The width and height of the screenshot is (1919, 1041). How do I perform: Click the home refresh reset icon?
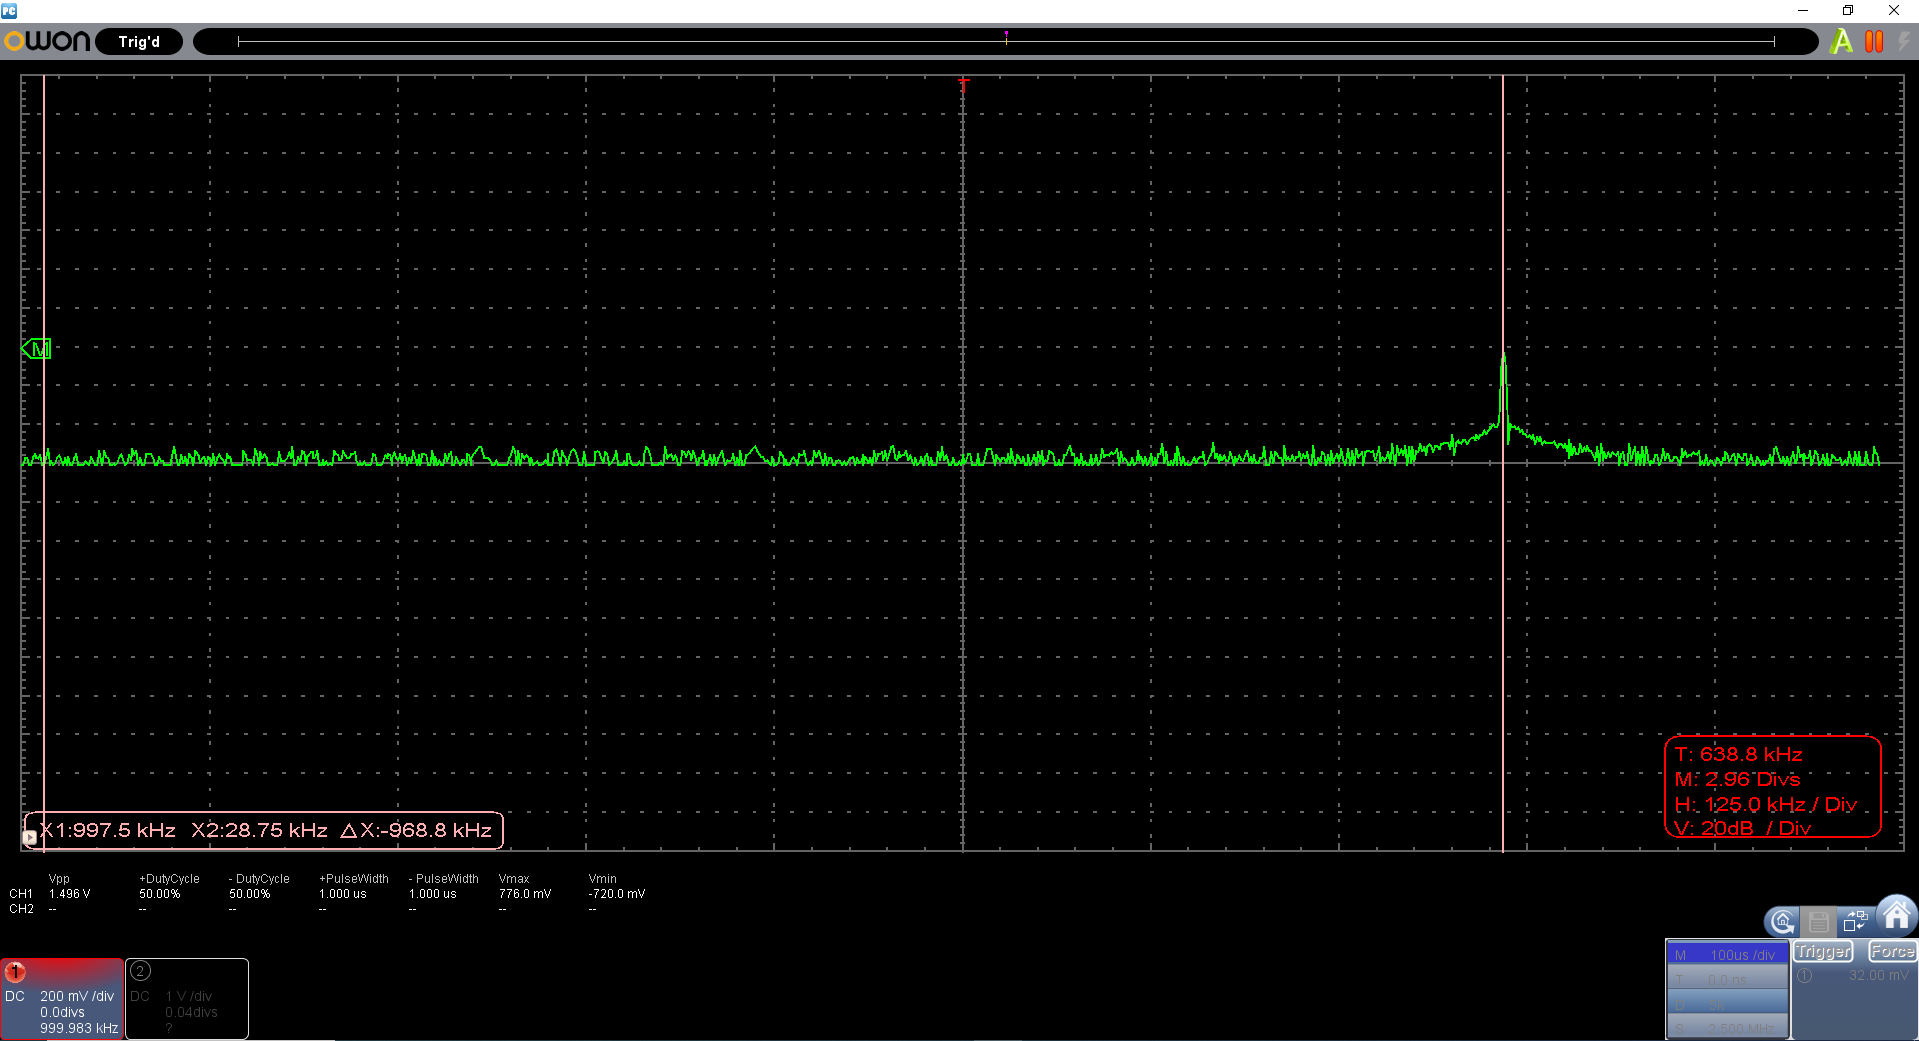coord(1782,922)
